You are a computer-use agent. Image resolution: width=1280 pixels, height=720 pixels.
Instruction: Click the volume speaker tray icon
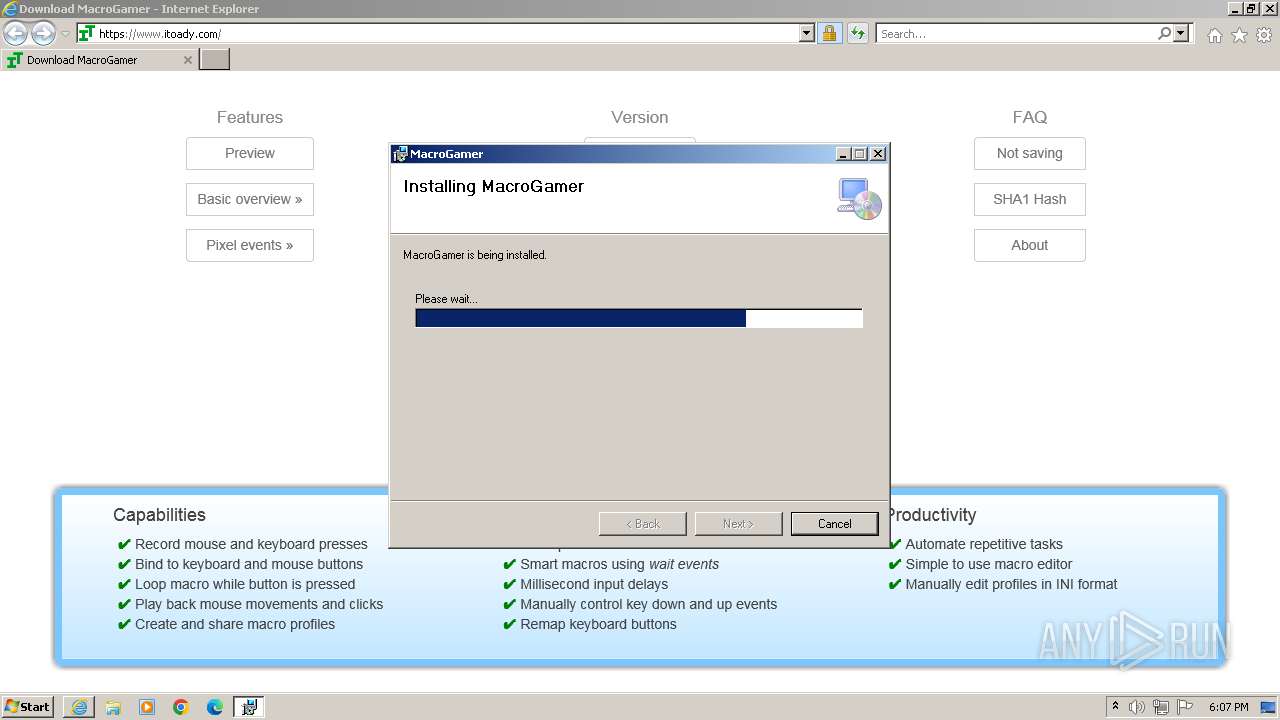1137,707
